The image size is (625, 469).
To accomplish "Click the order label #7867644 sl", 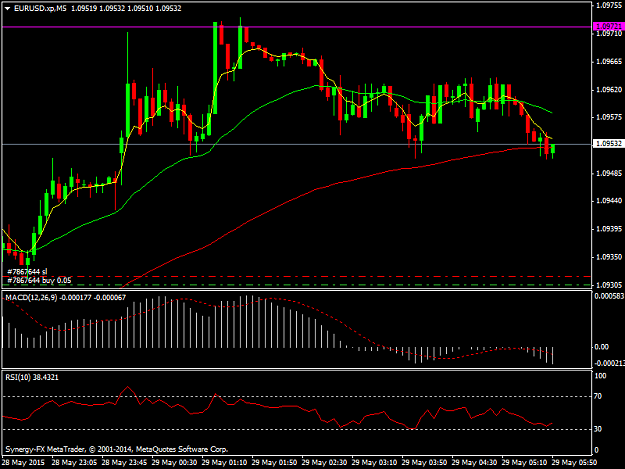I will click(27, 272).
